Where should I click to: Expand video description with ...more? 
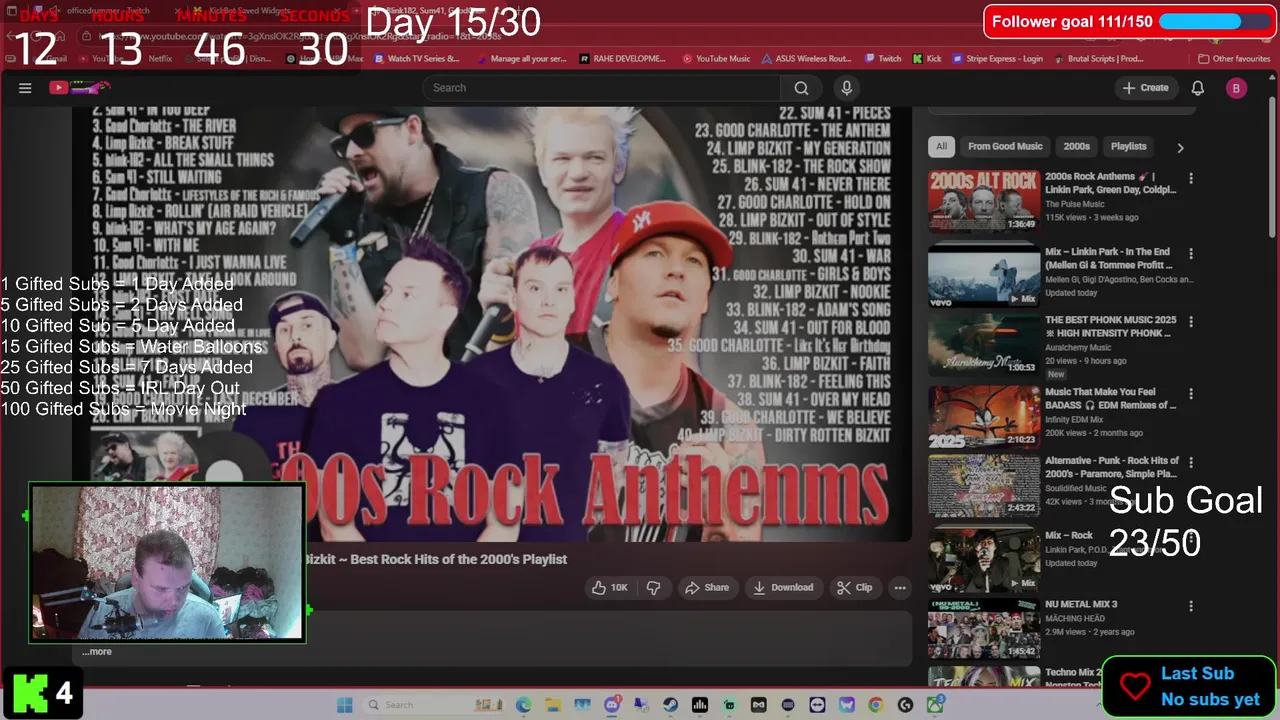pyautogui.click(x=97, y=652)
